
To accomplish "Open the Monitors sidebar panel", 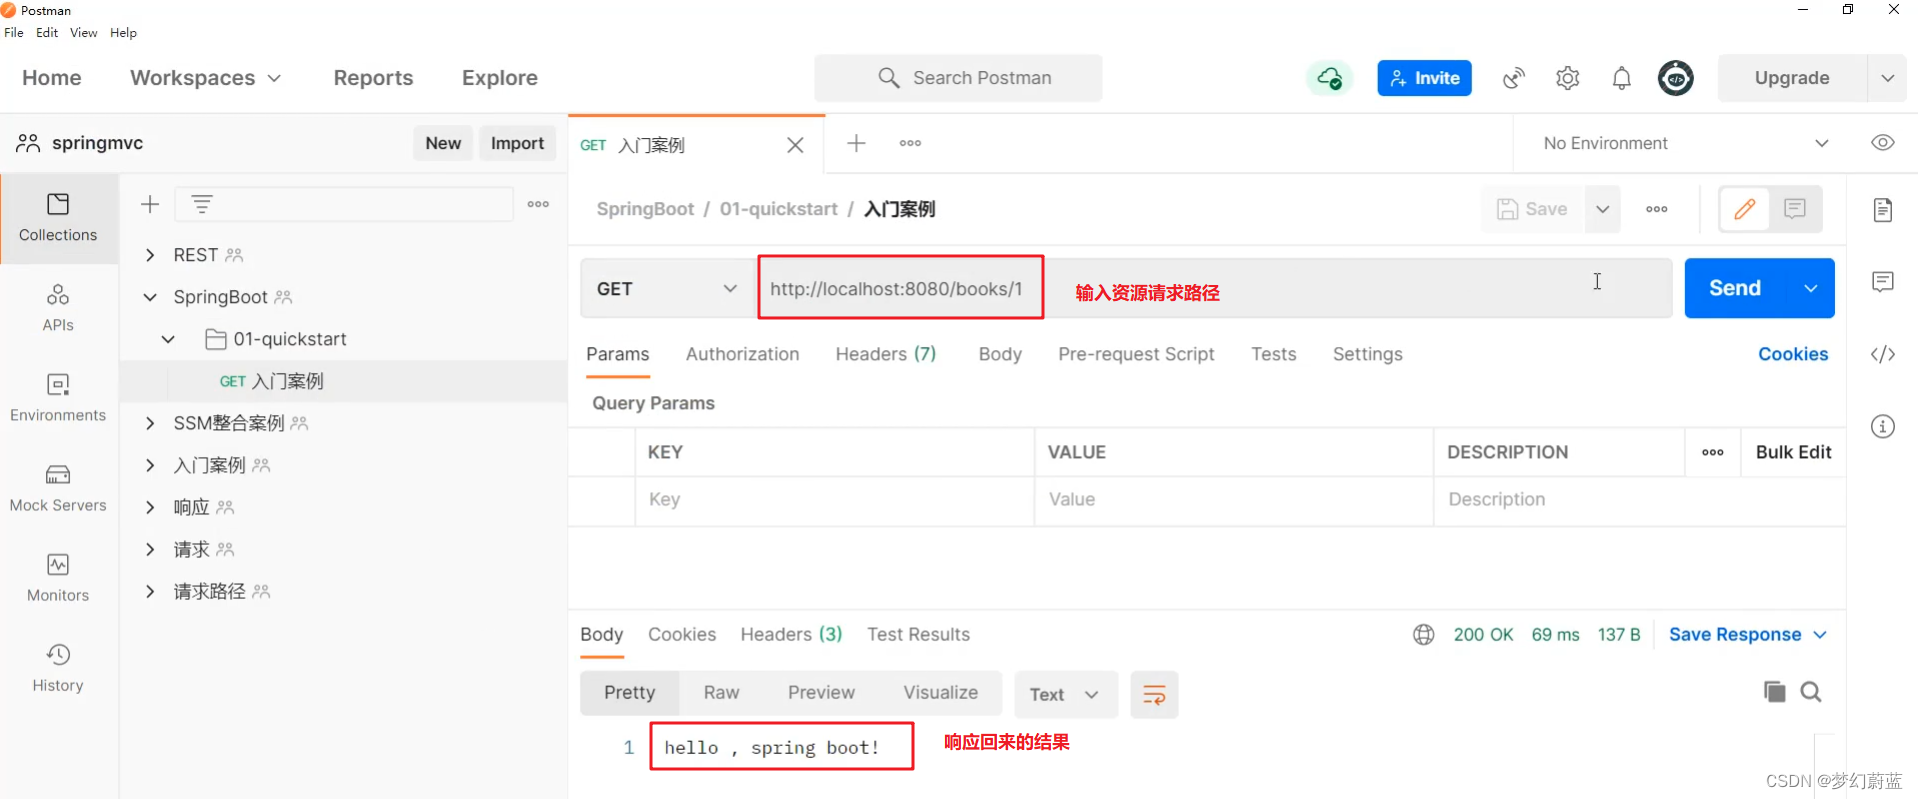I will point(58,578).
